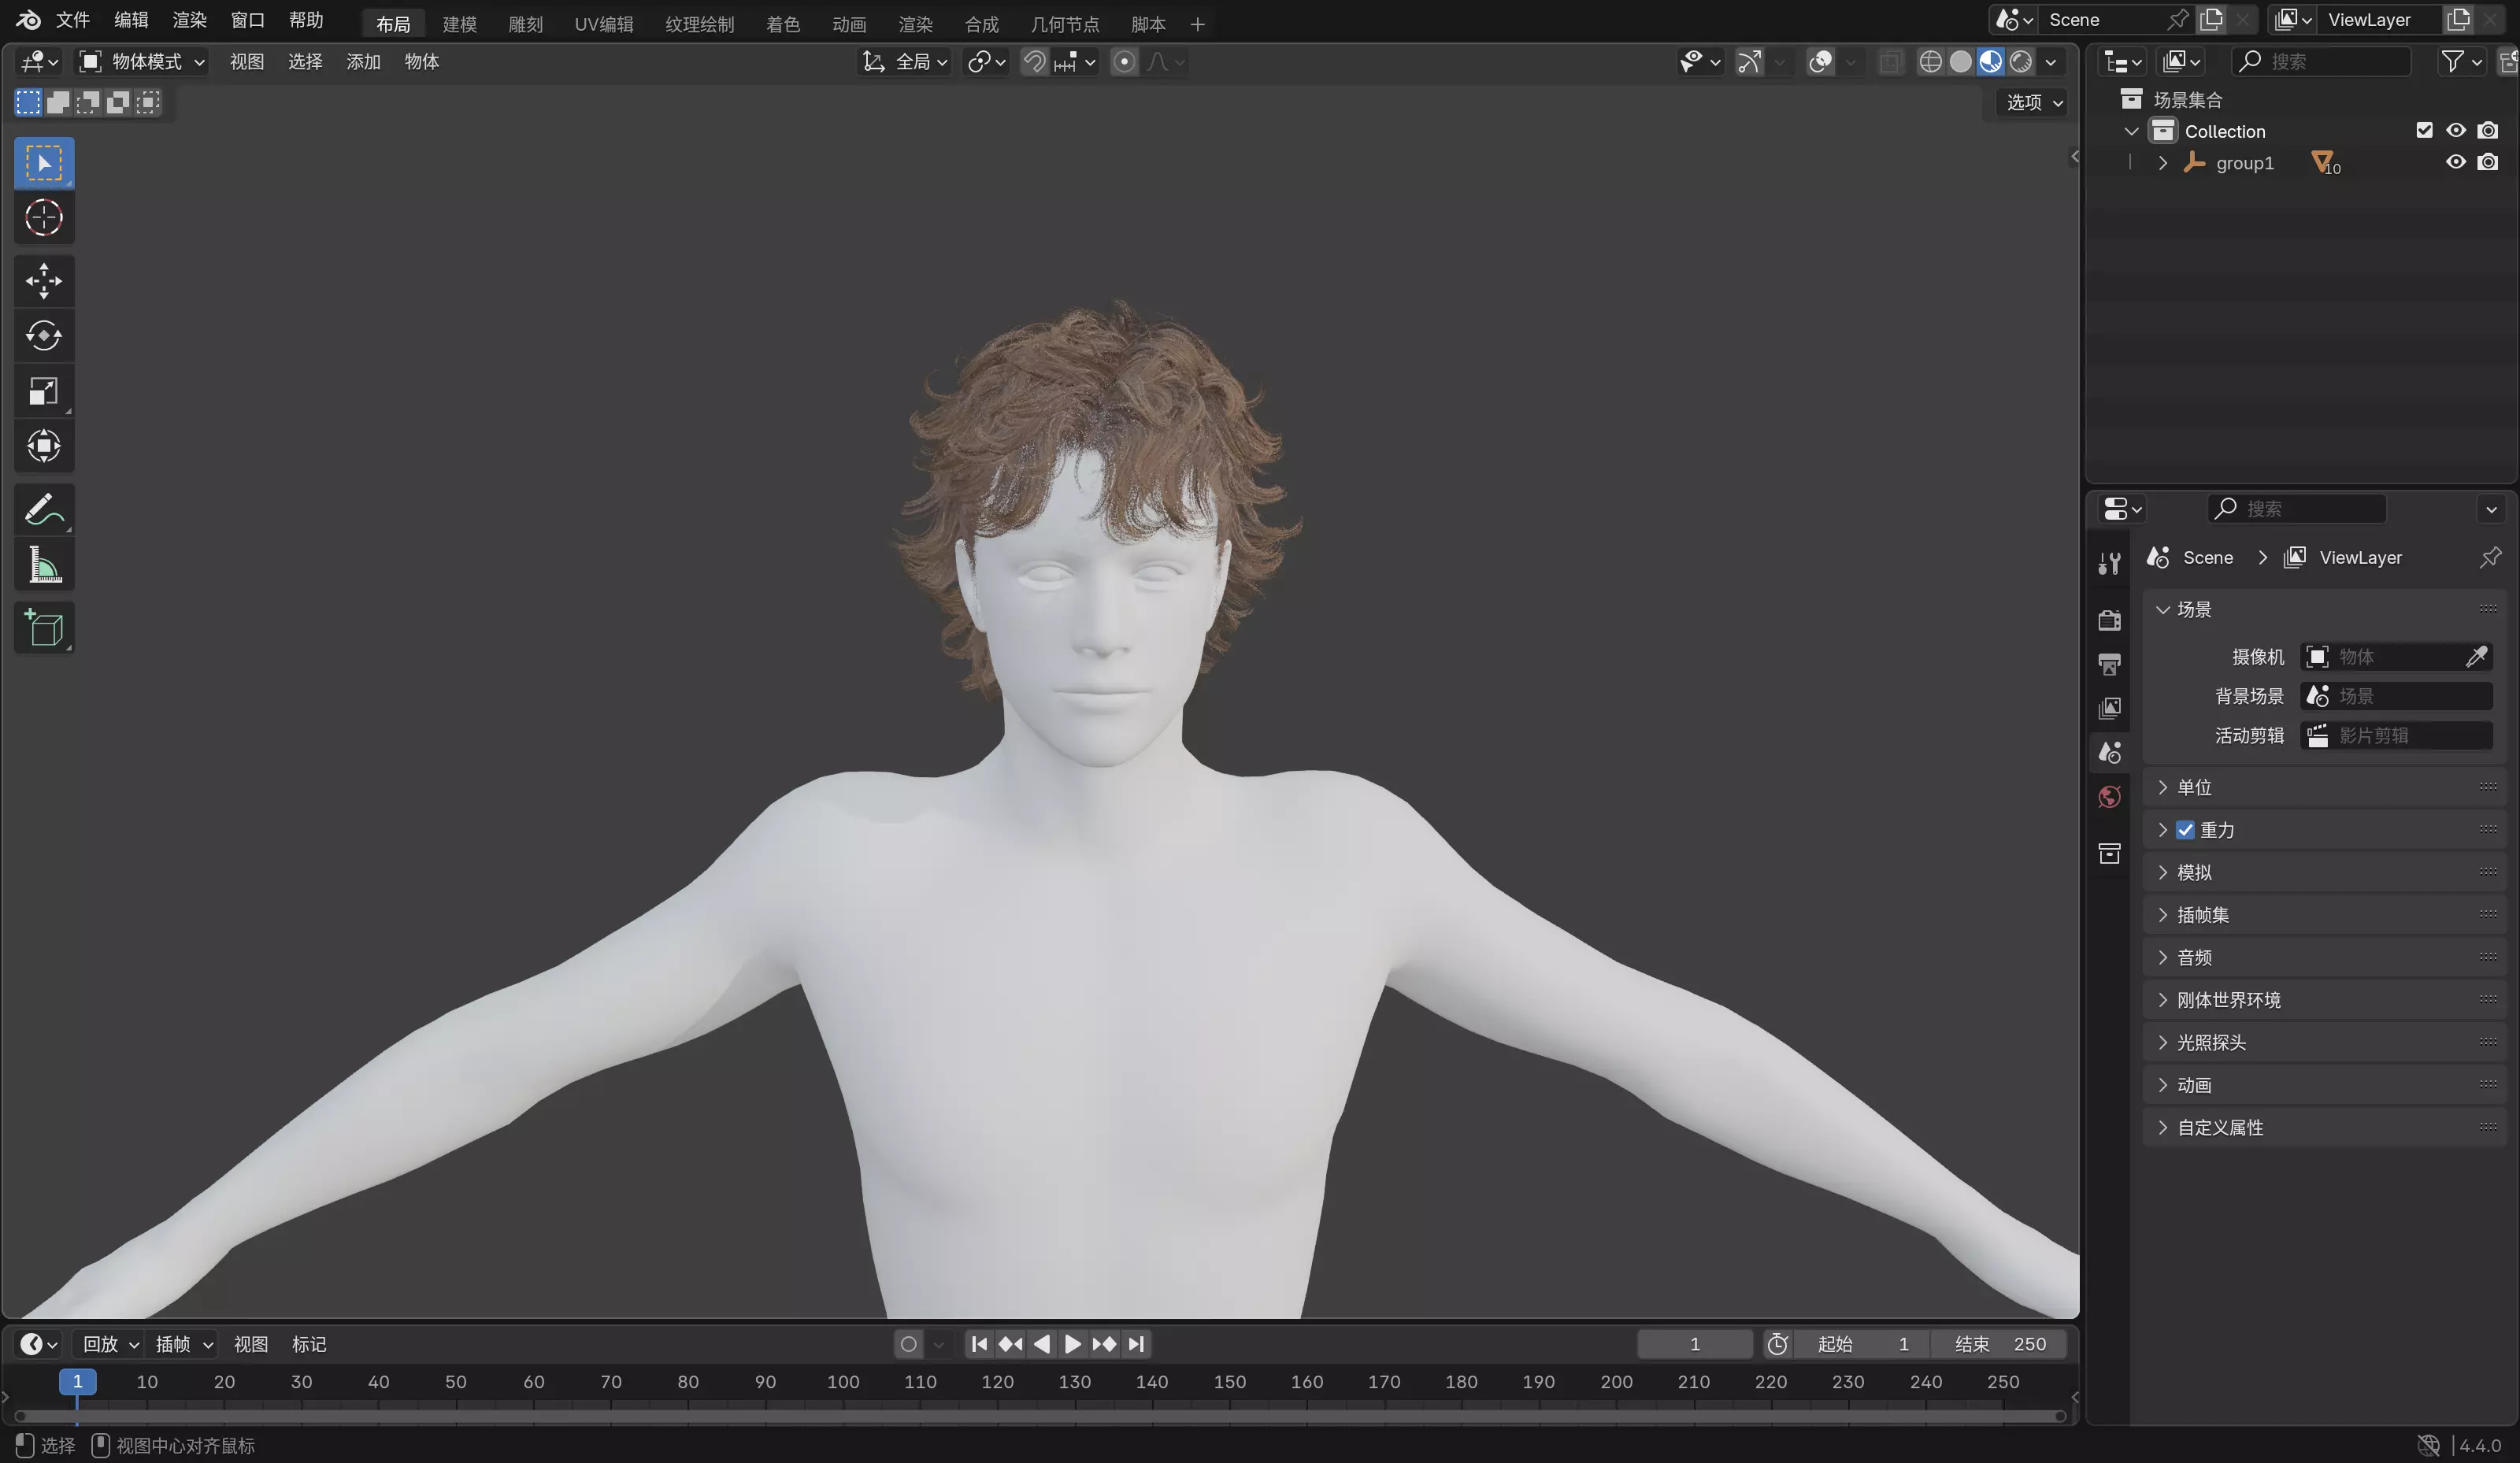
Task: Hide group1 in viewport with eye icon
Action: [x=2456, y=162]
